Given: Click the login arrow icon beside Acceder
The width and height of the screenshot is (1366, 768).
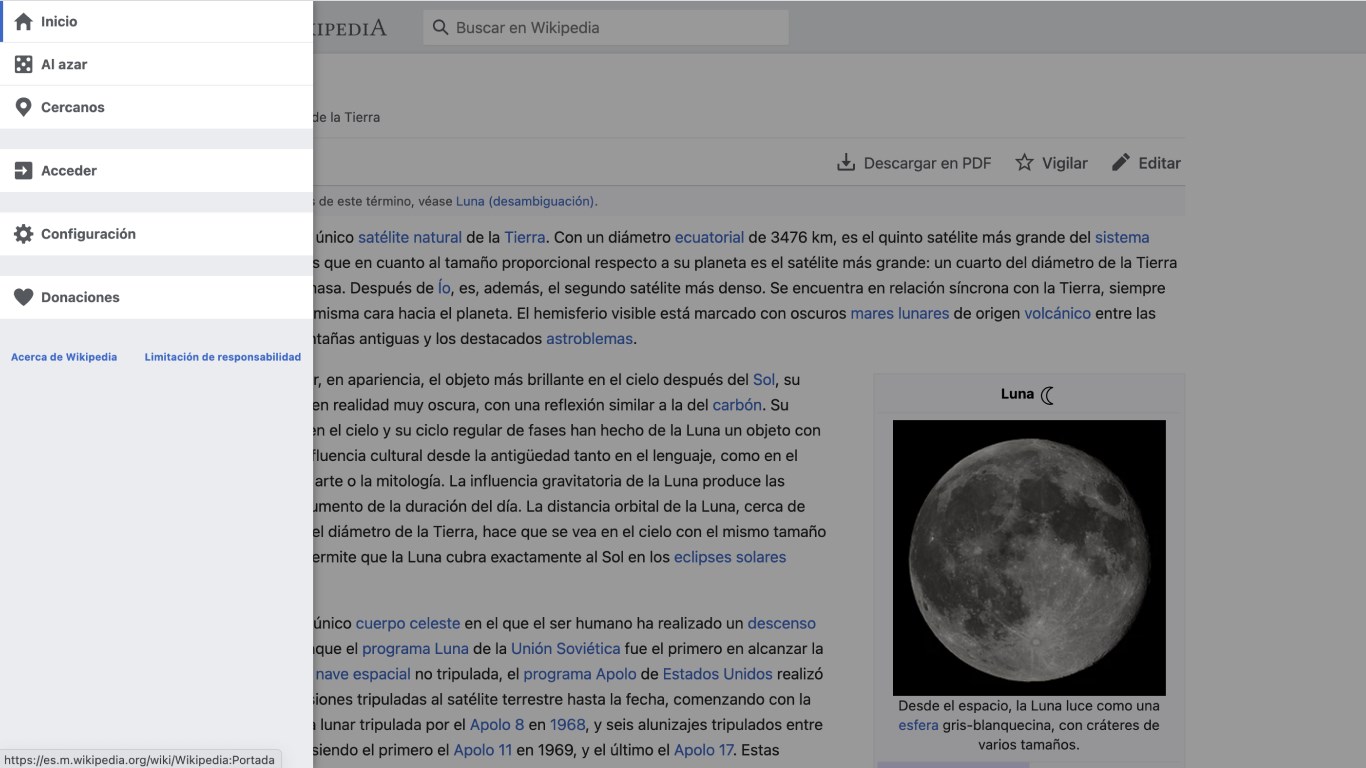Looking at the screenshot, I should [x=23, y=171].
